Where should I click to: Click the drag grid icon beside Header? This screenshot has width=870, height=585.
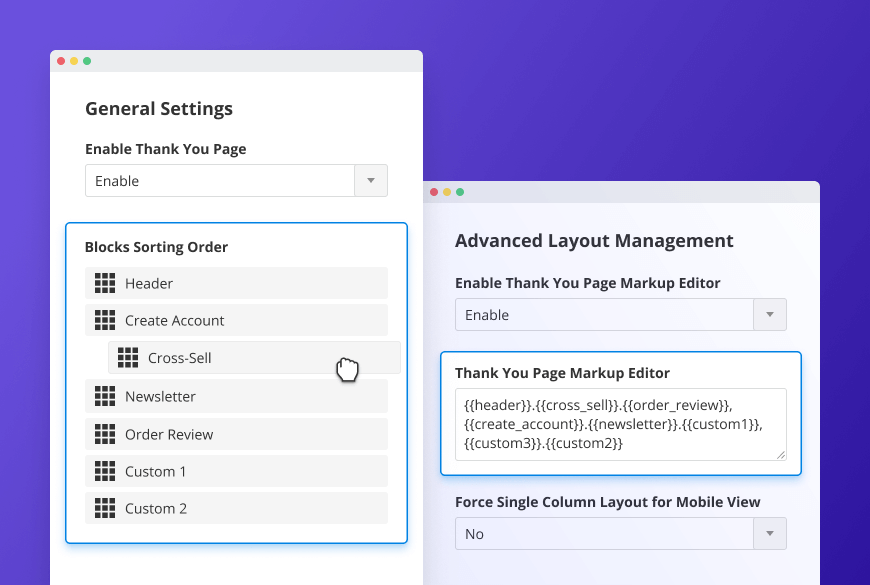pos(105,283)
